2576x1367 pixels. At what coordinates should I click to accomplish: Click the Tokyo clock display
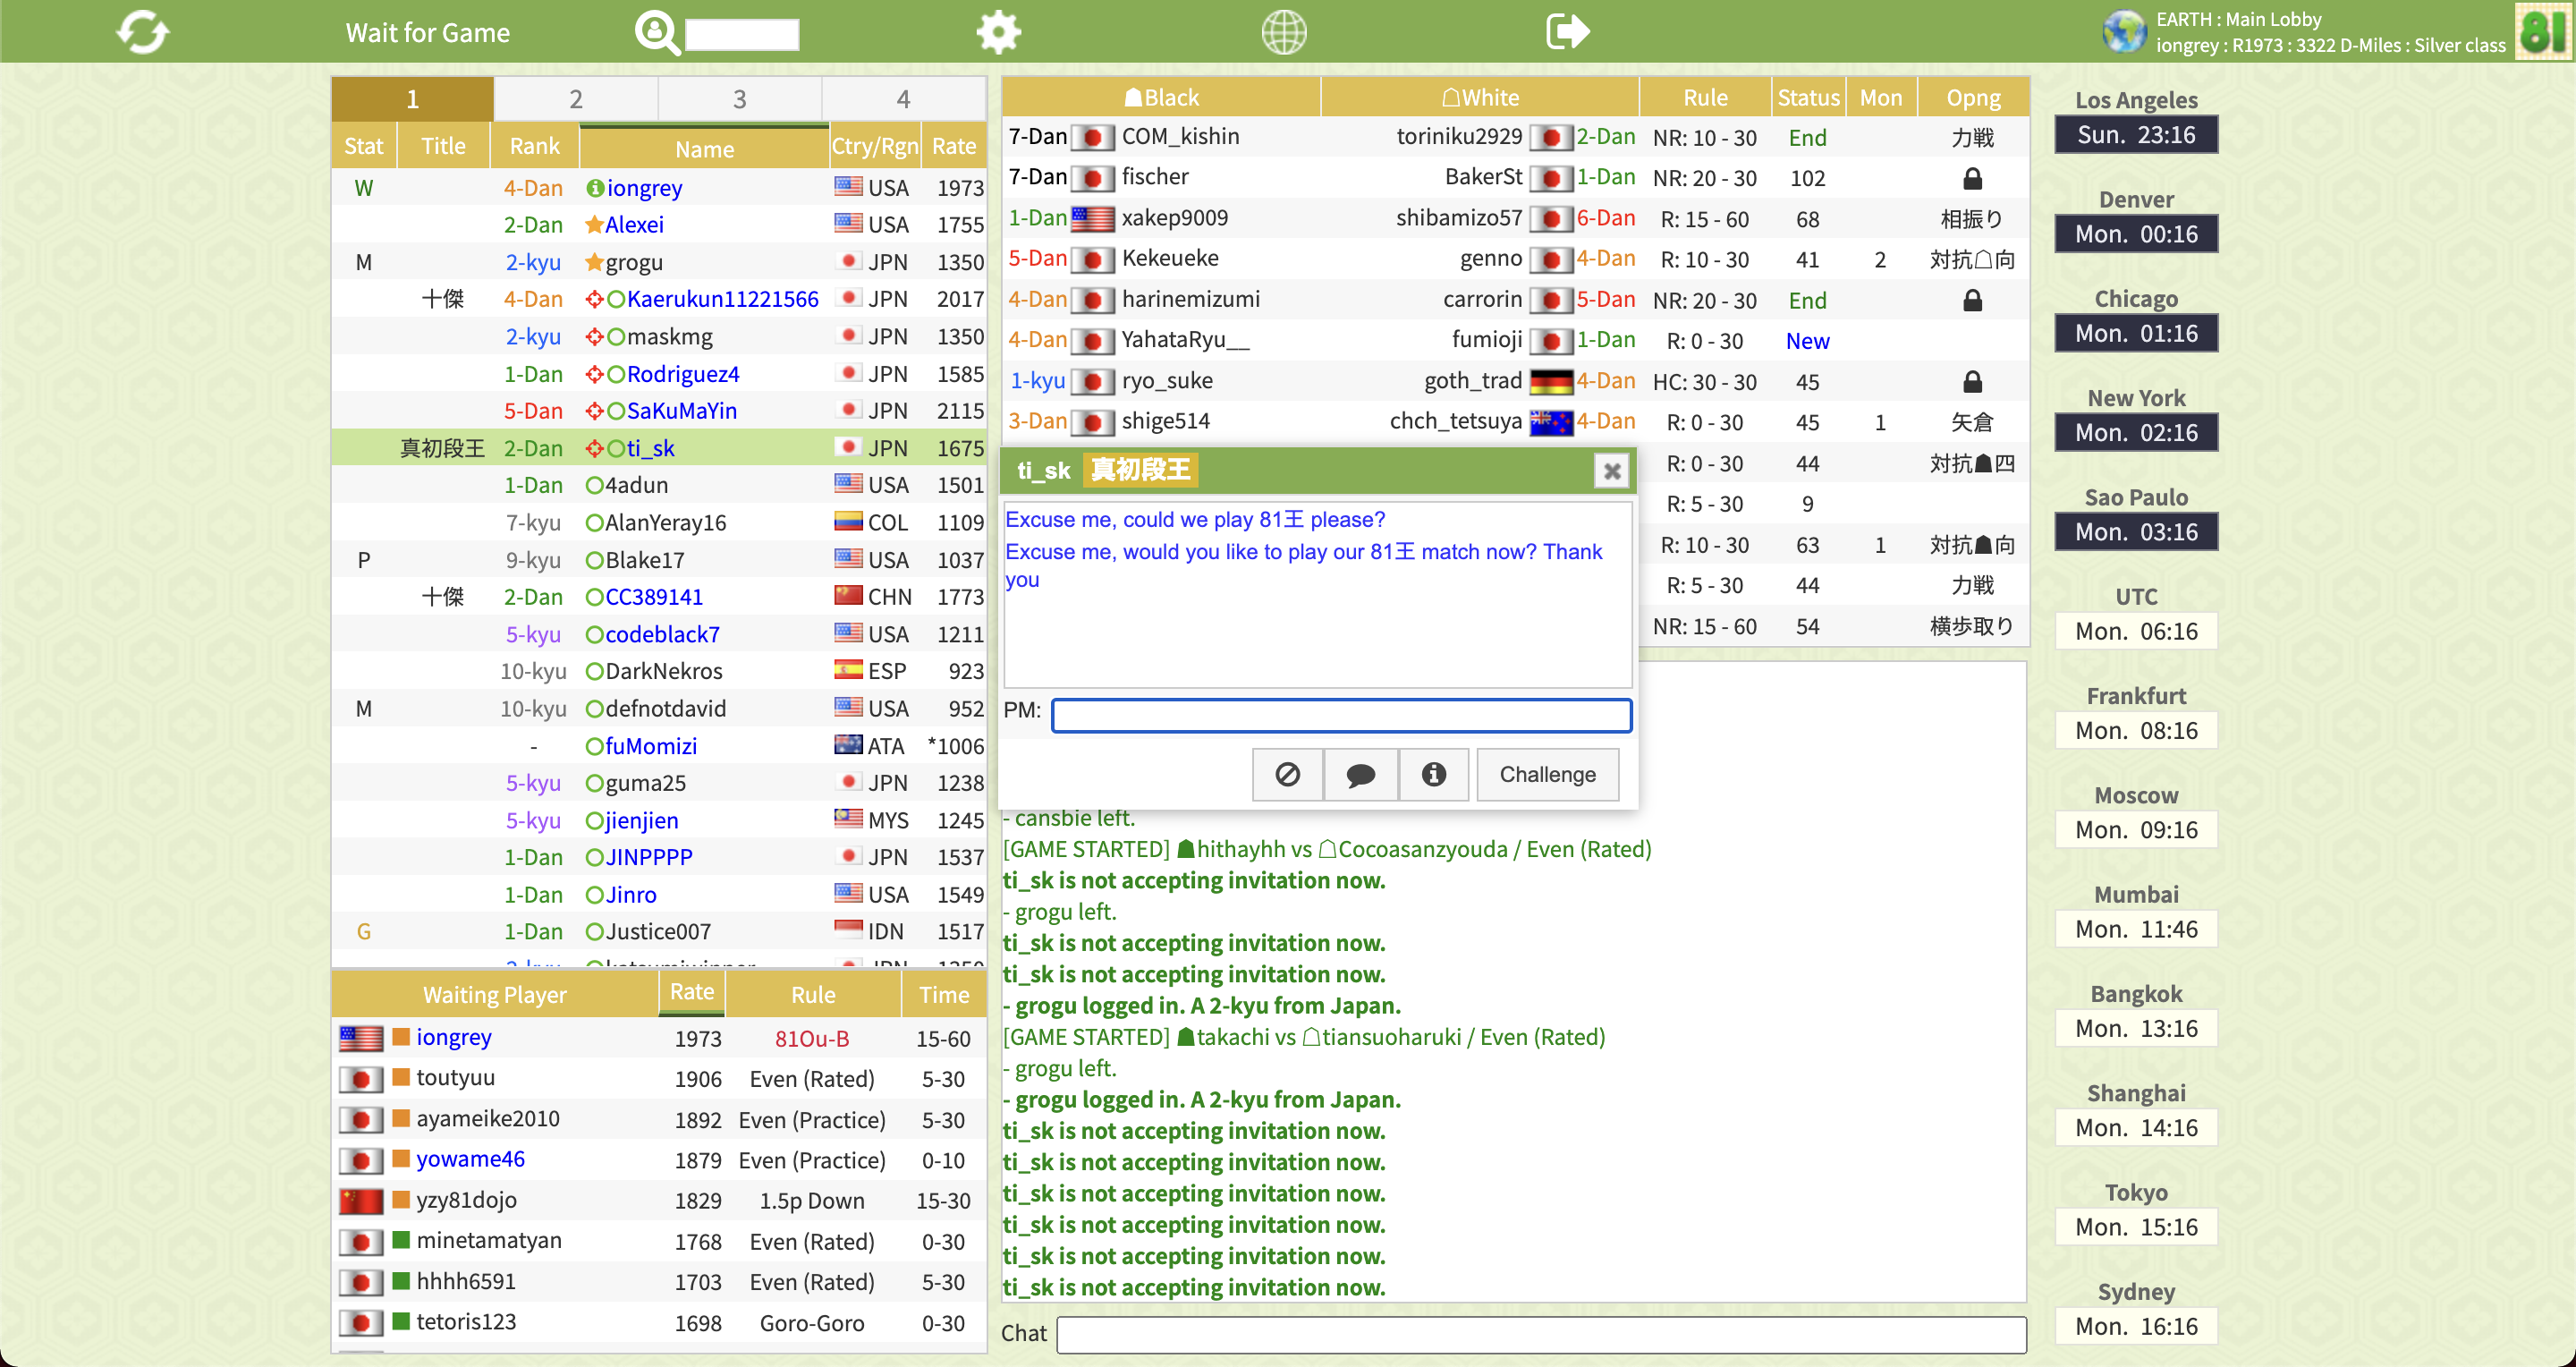point(2136,1227)
